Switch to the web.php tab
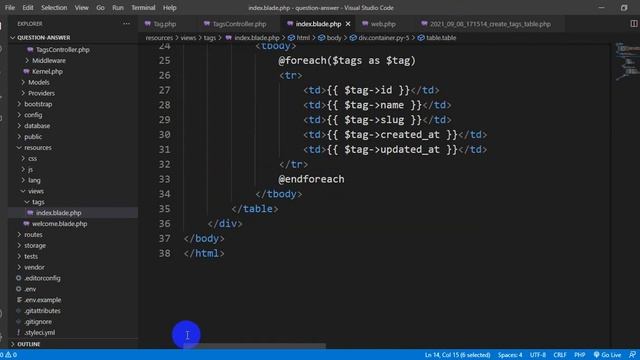Image resolution: width=640 pixels, height=360 pixels. (x=383, y=24)
